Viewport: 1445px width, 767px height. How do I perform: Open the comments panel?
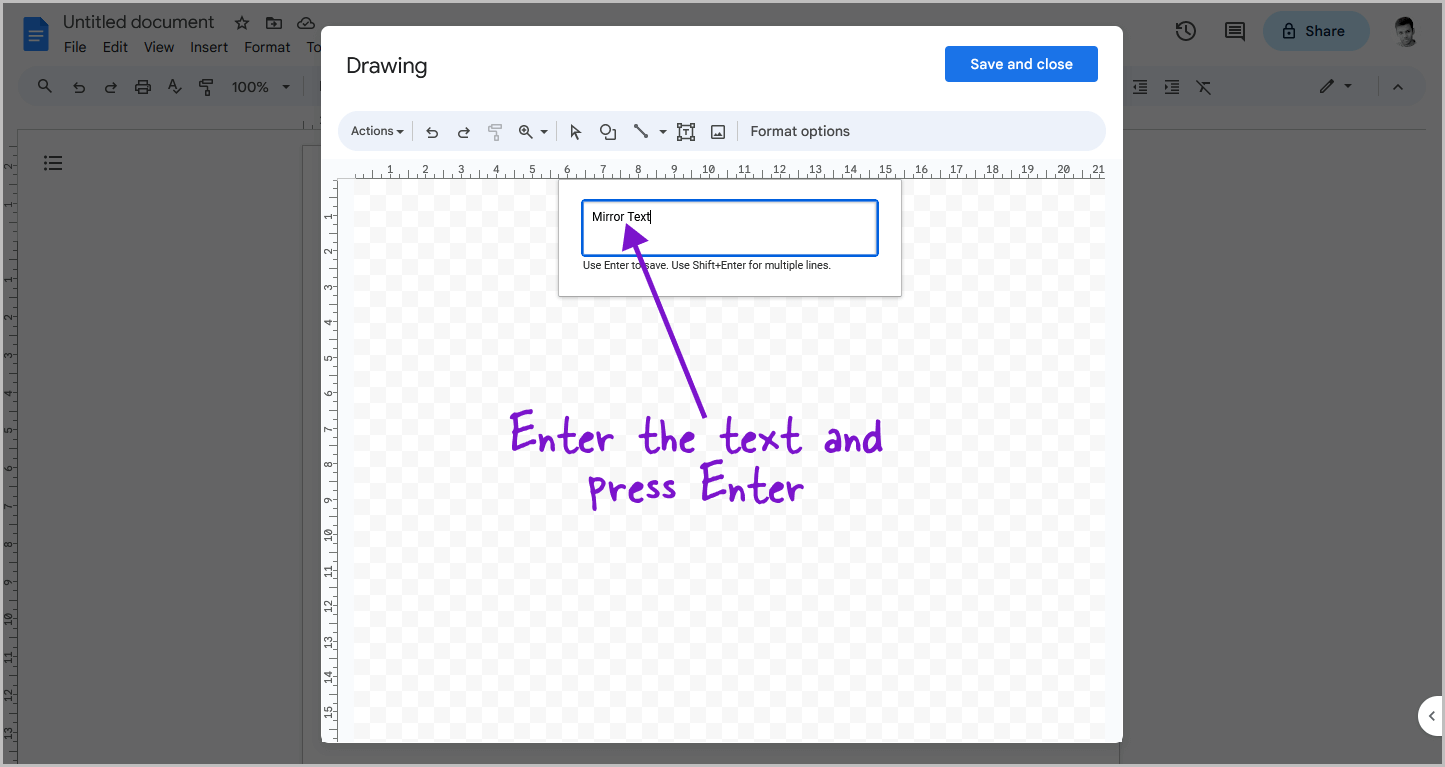pos(1233,31)
